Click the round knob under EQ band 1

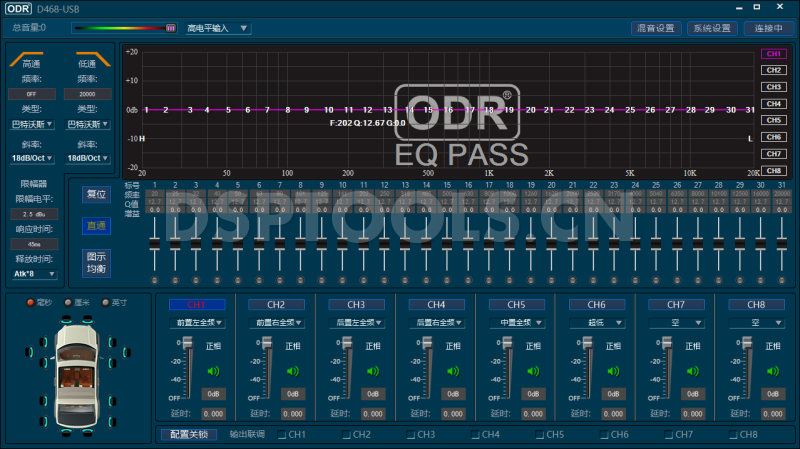[155, 280]
